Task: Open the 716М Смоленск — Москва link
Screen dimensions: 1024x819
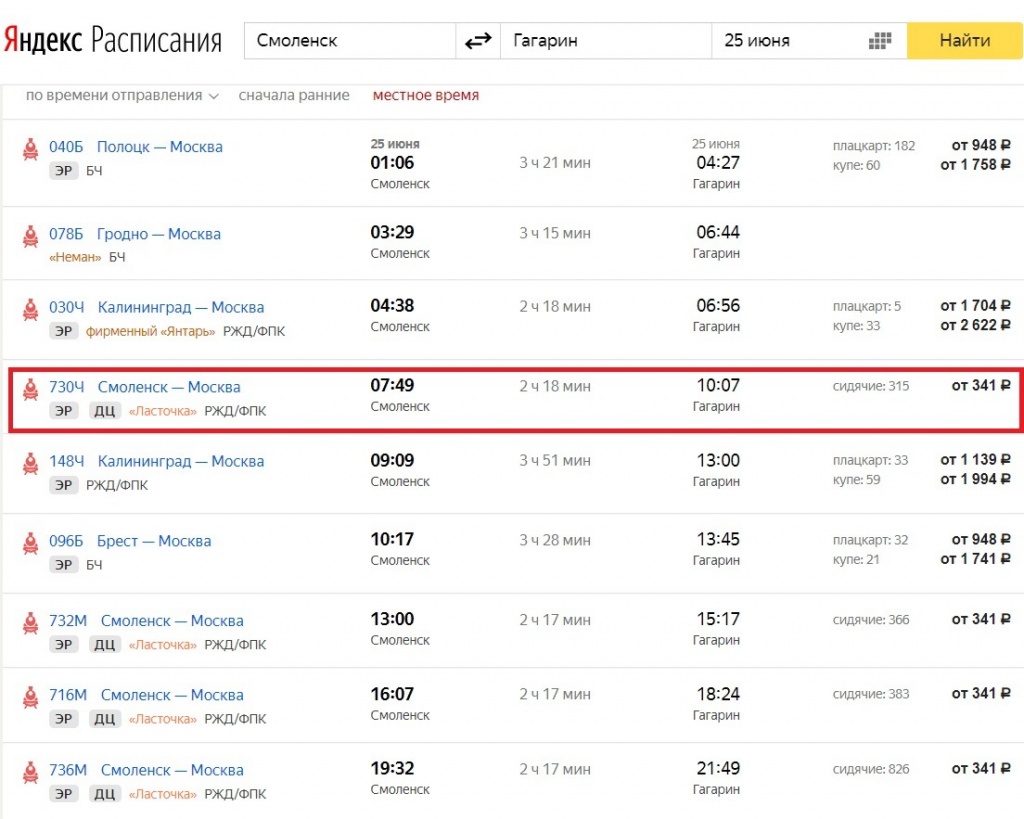Action: 146,695
